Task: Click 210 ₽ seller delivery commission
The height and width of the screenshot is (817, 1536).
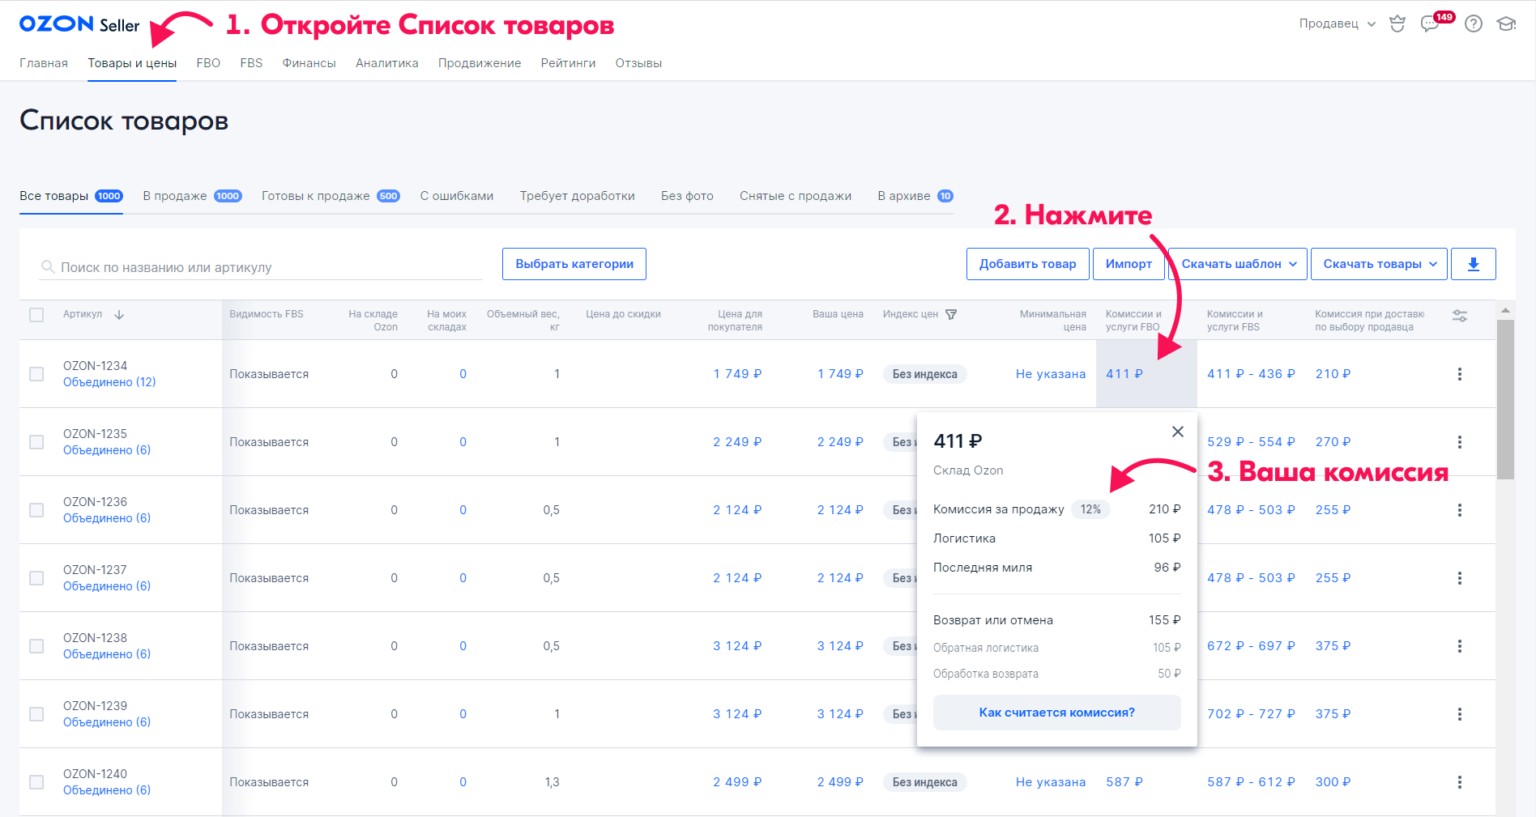Action: click(1333, 374)
